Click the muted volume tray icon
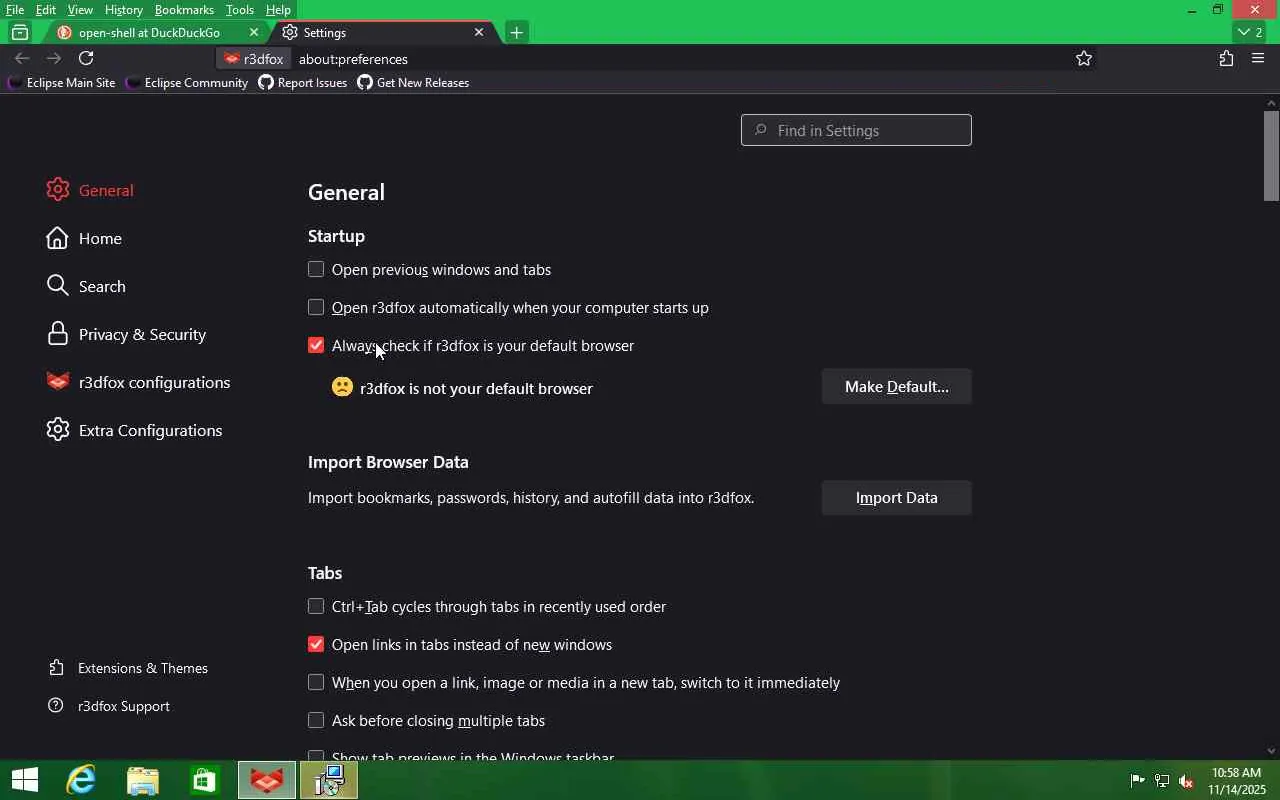1280x800 pixels. click(x=1186, y=781)
